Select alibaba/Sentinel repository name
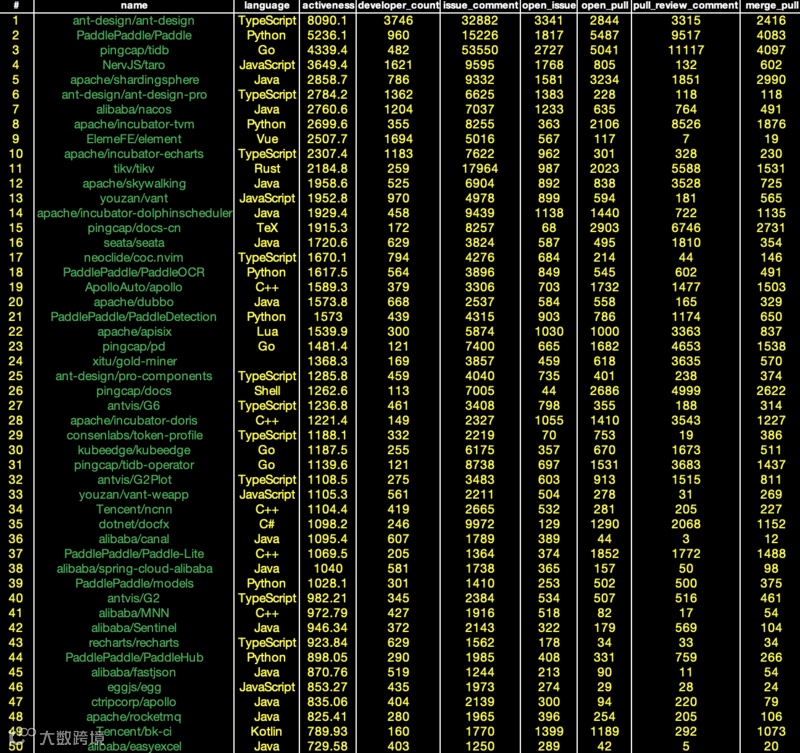The height and width of the screenshot is (753, 800). tap(134, 628)
